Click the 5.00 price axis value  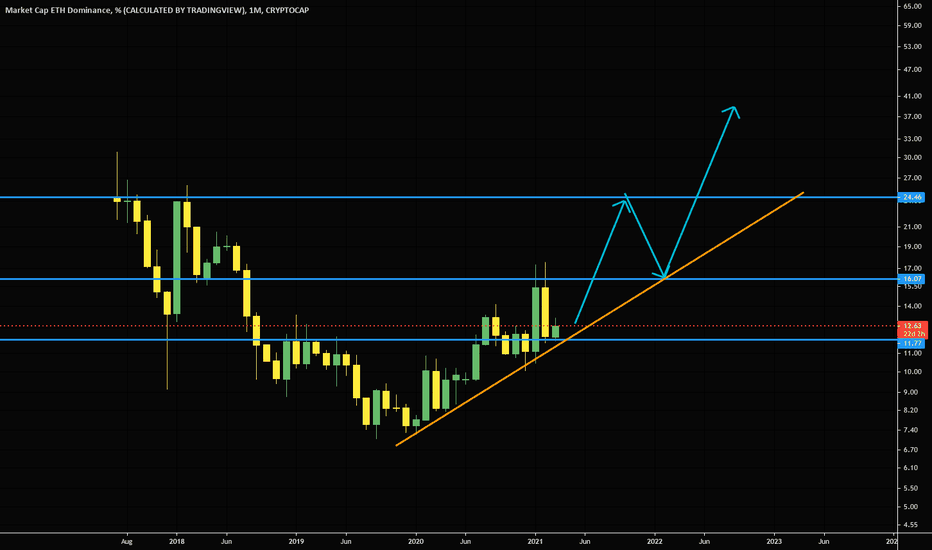click(912, 507)
